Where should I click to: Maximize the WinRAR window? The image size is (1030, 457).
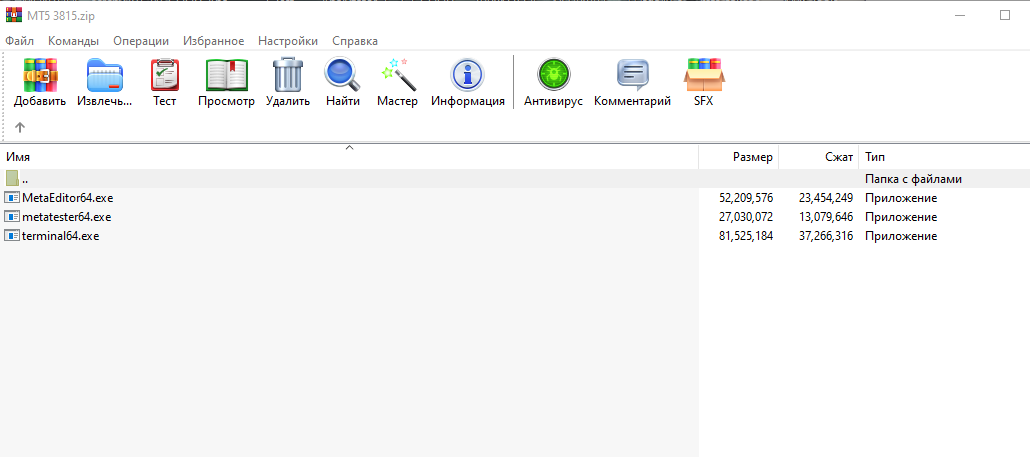coord(1004,15)
